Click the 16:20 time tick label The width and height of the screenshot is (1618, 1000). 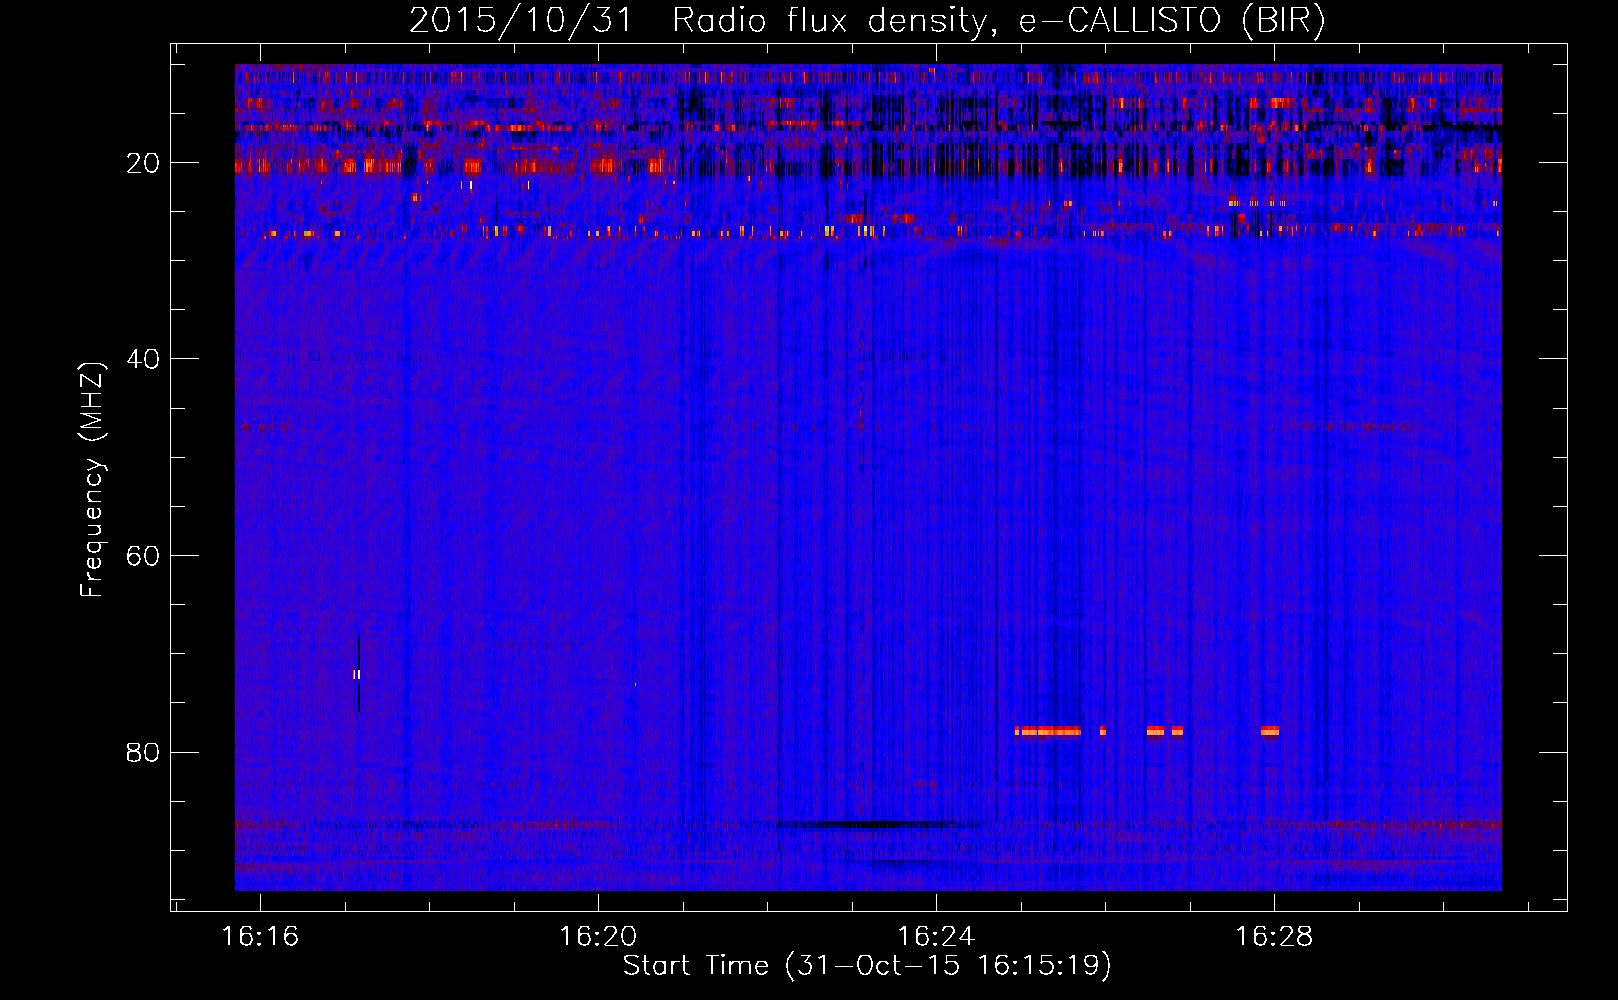click(x=598, y=937)
